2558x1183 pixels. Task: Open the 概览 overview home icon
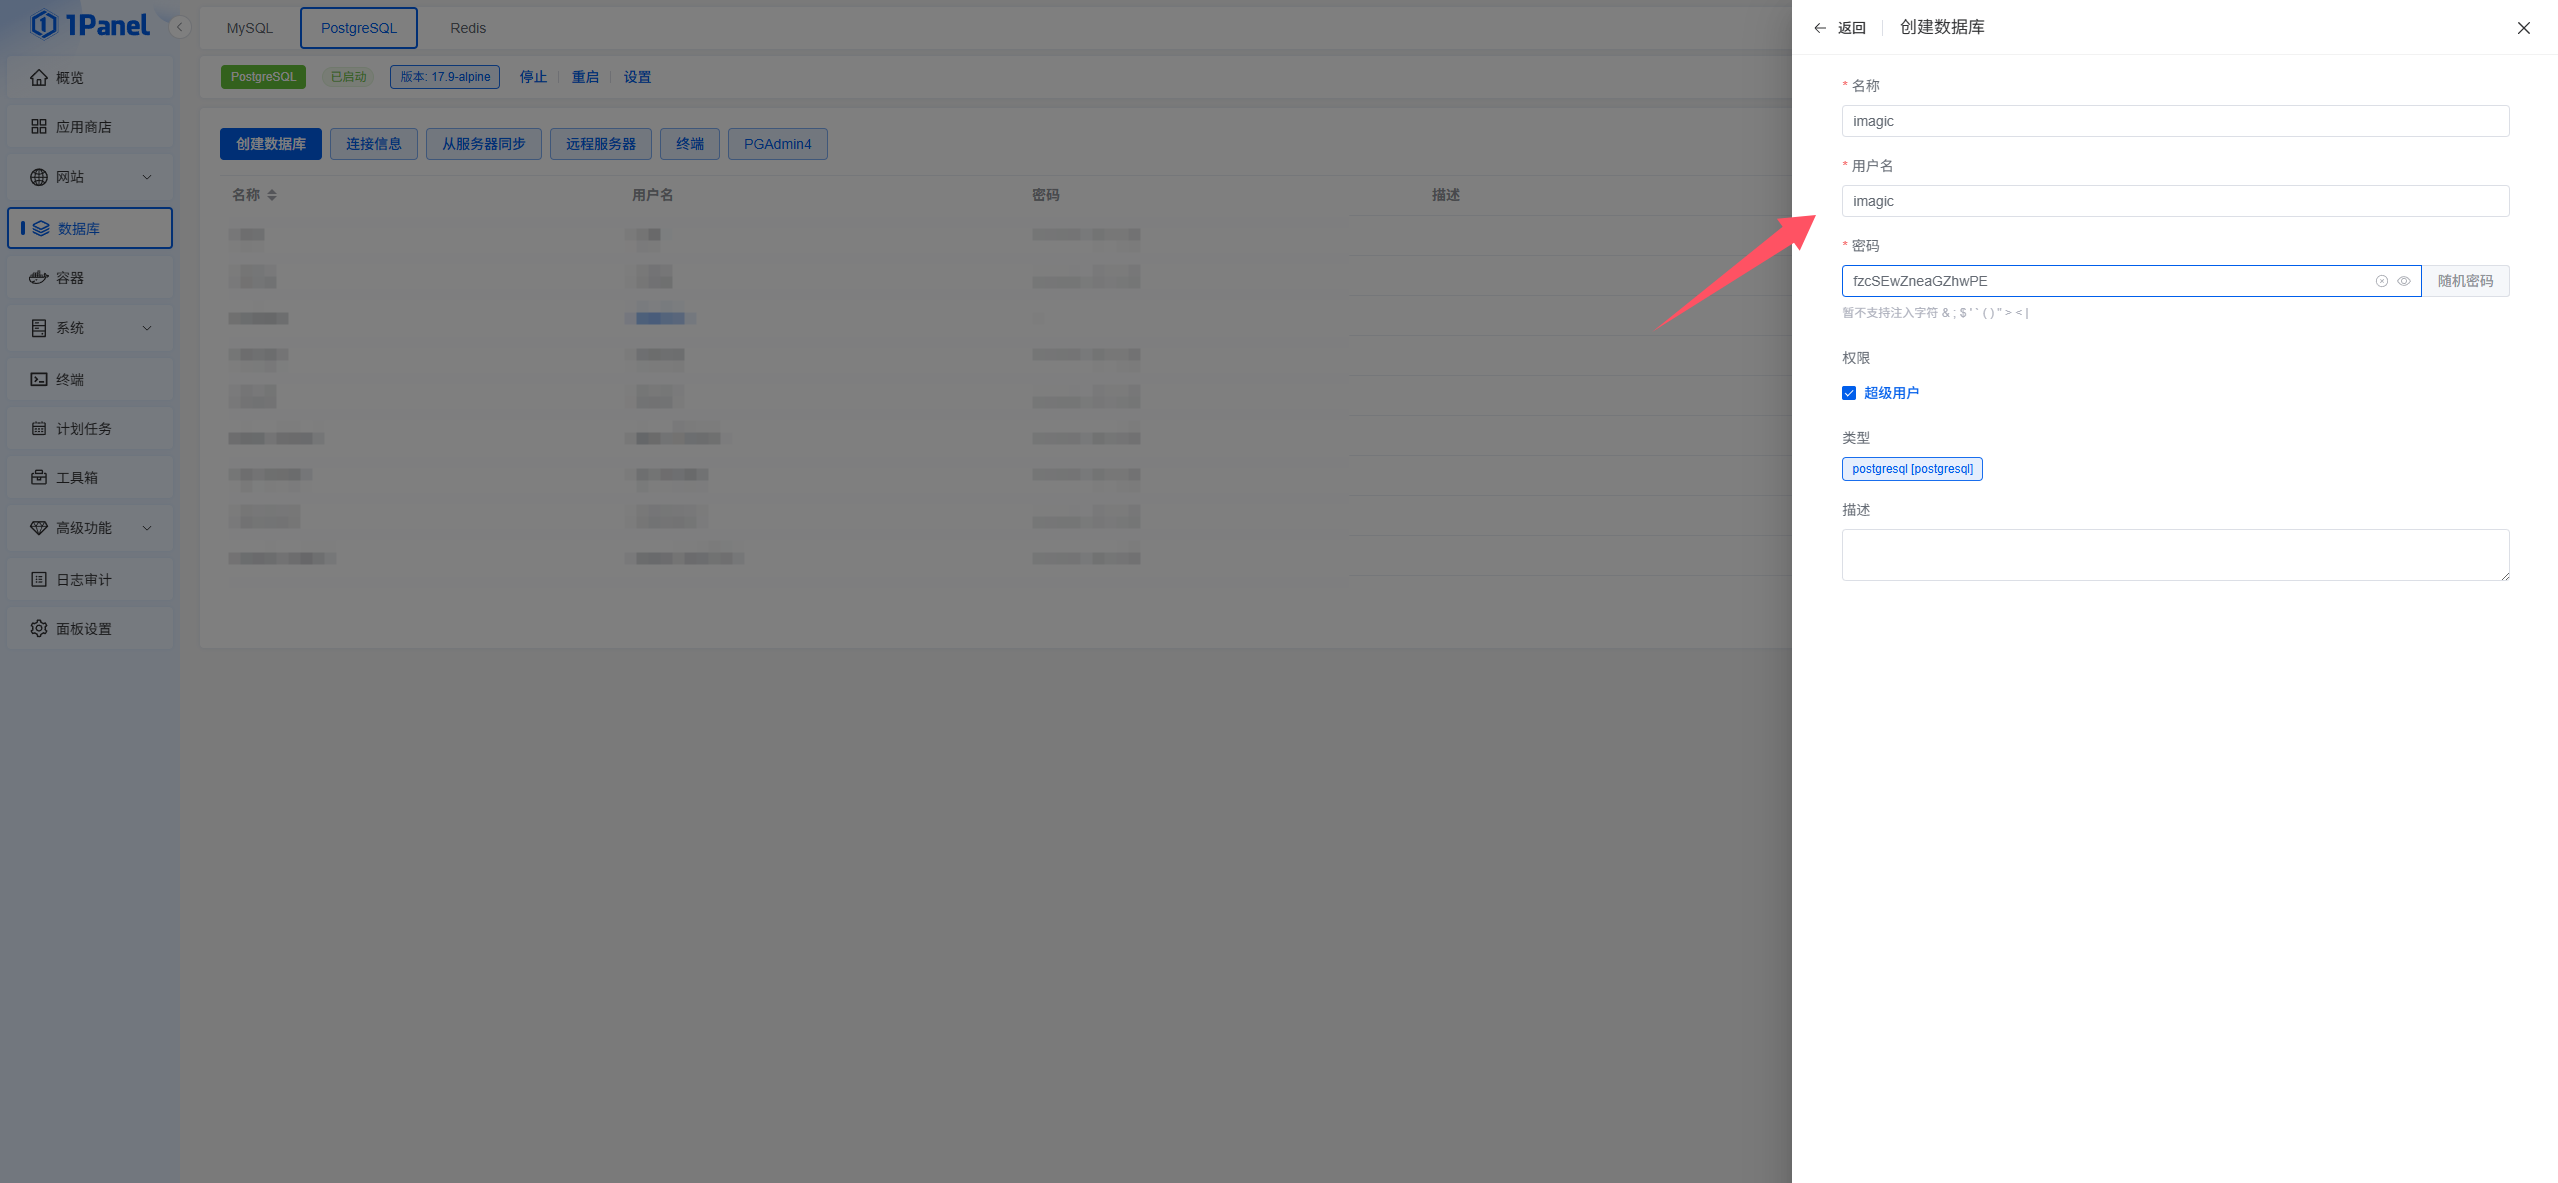tap(39, 77)
